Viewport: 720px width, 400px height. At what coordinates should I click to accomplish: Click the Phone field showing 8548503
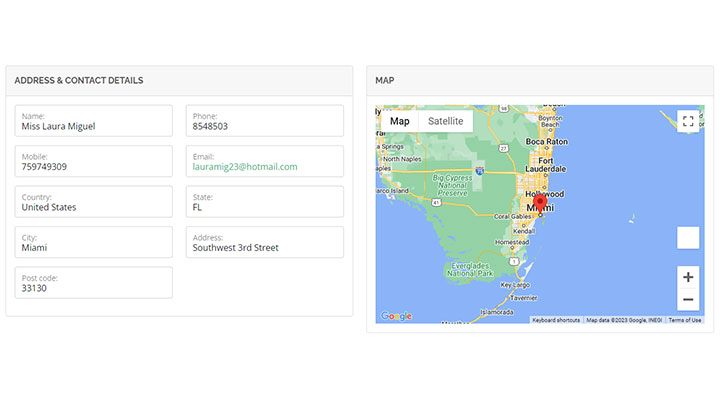[264, 121]
